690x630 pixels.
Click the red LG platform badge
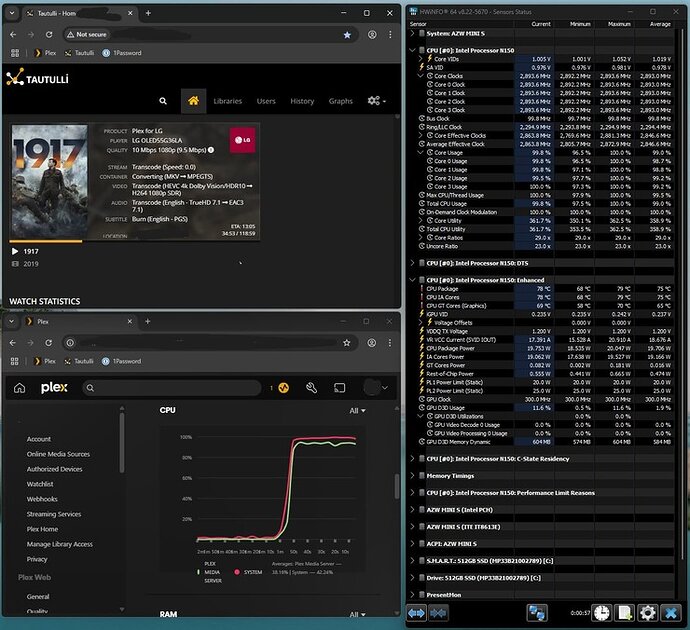pos(242,140)
